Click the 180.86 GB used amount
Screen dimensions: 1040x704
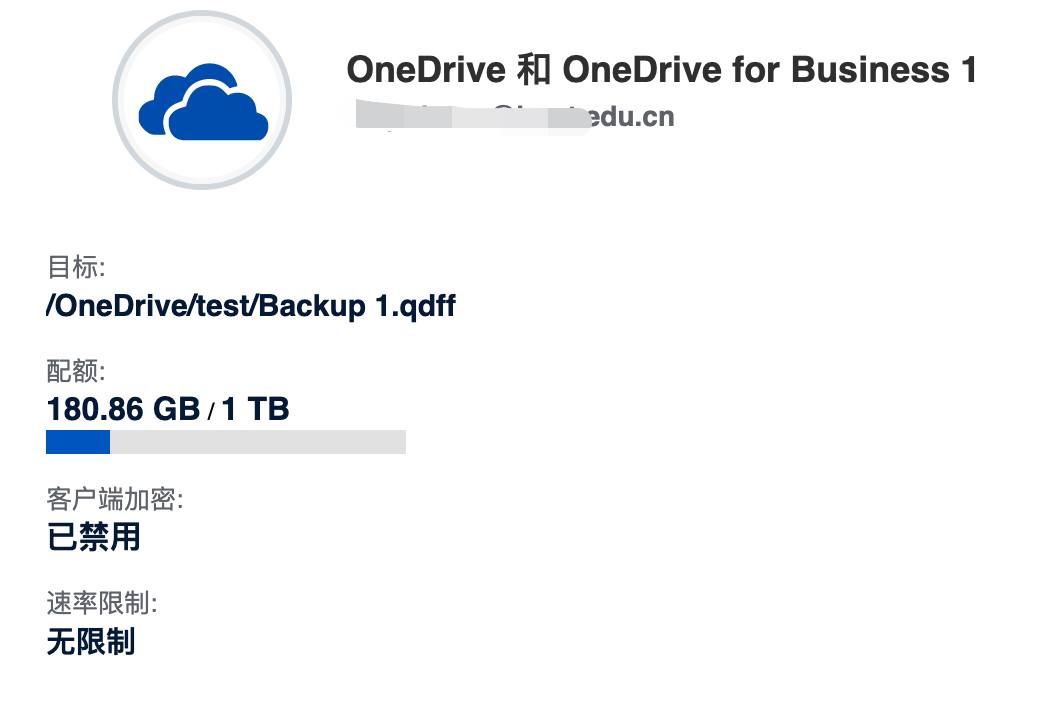(123, 409)
